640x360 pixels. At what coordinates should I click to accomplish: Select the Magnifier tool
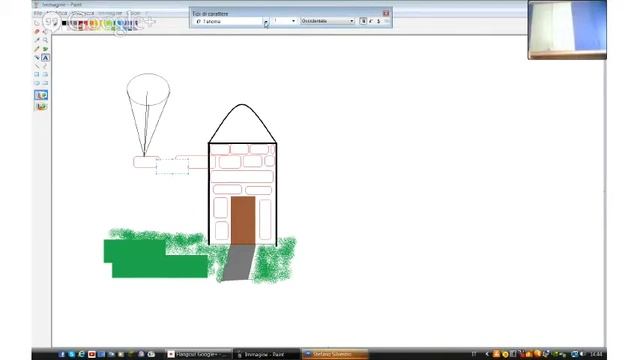point(45,40)
